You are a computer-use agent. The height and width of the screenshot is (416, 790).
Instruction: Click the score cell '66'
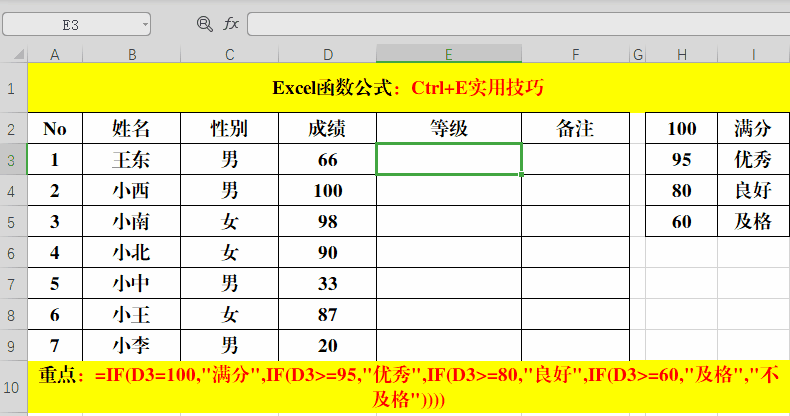tap(327, 160)
